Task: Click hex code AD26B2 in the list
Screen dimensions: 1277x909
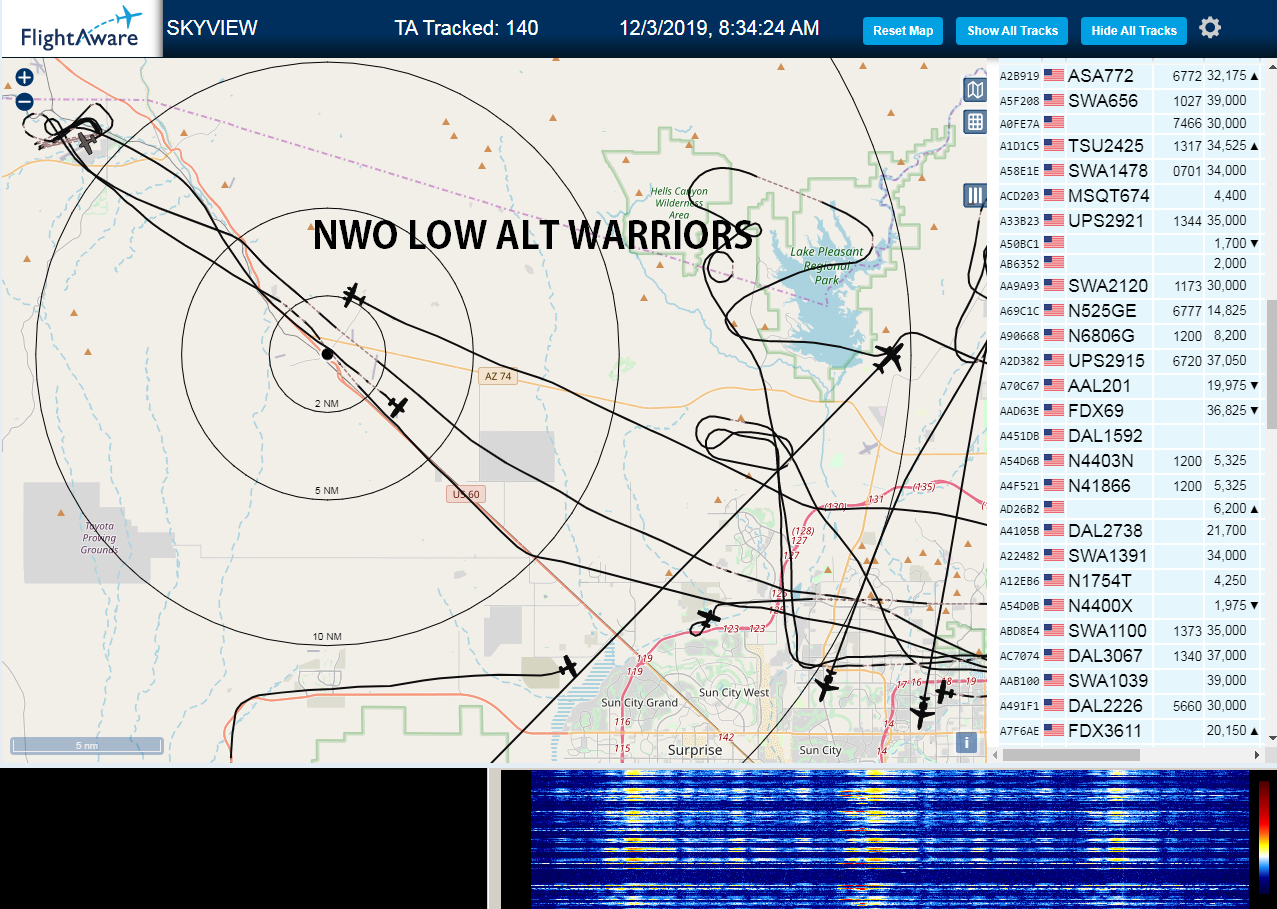Action: [x=1020, y=509]
